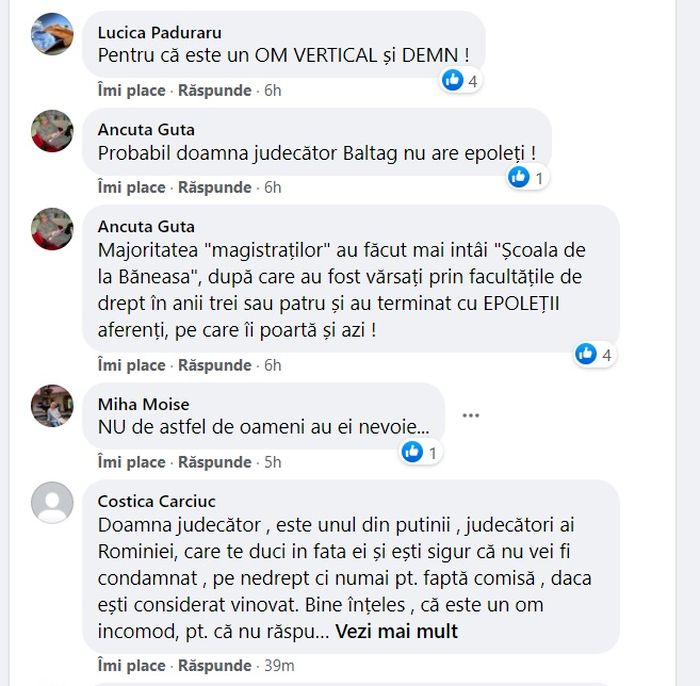View the like count on Ancuta Guta's Baltag comment
Screen dimensions: 700x686
pos(527,178)
